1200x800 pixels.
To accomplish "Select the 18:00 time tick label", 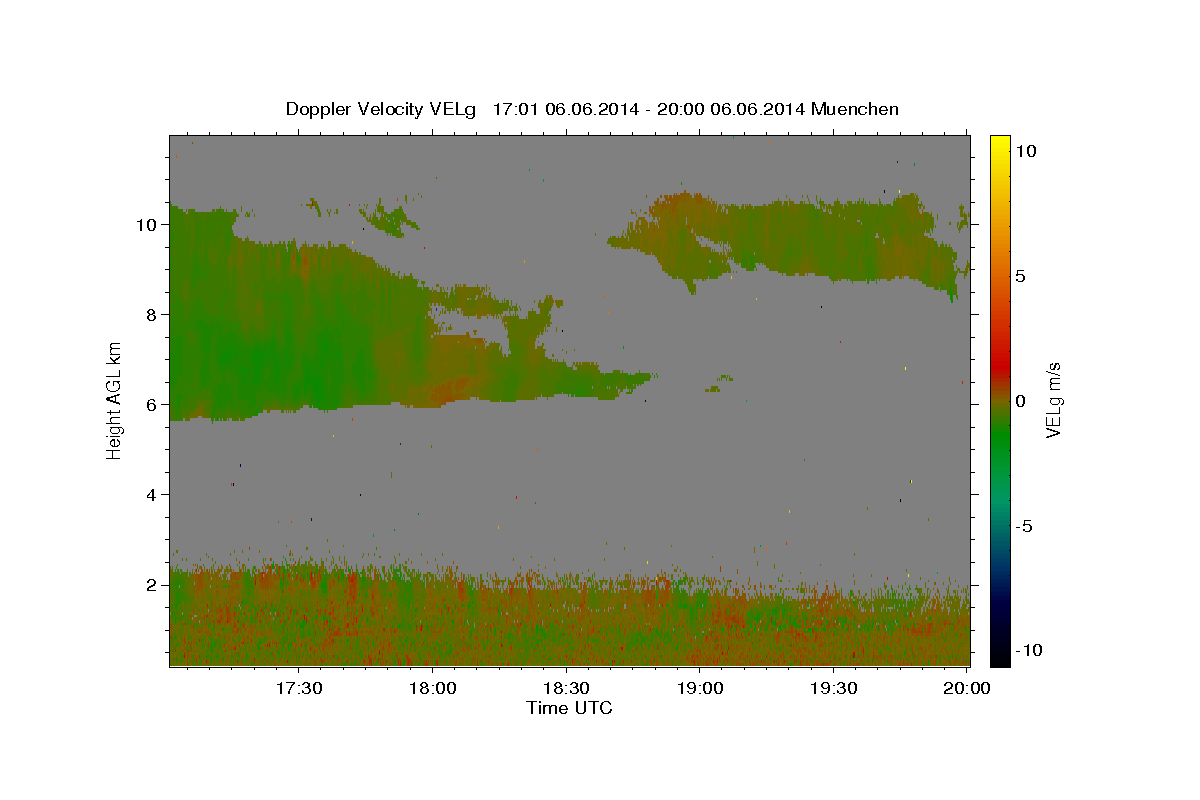I will [433, 688].
